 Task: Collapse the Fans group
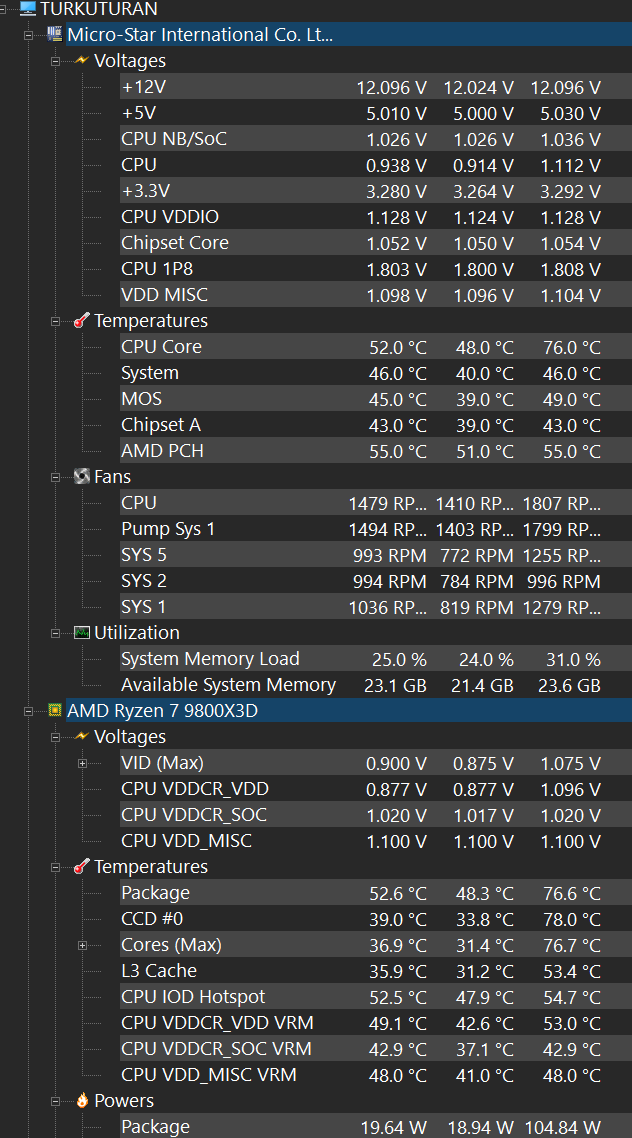click(x=55, y=477)
